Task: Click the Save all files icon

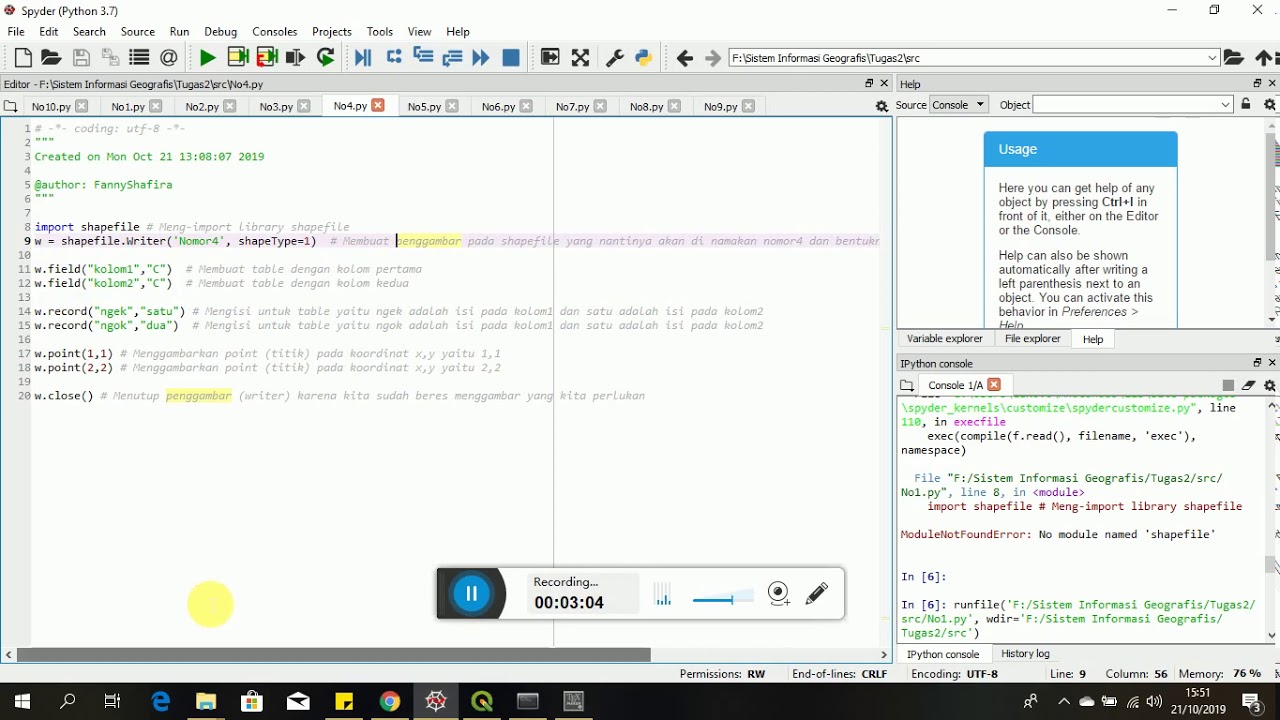Action: tap(110, 58)
